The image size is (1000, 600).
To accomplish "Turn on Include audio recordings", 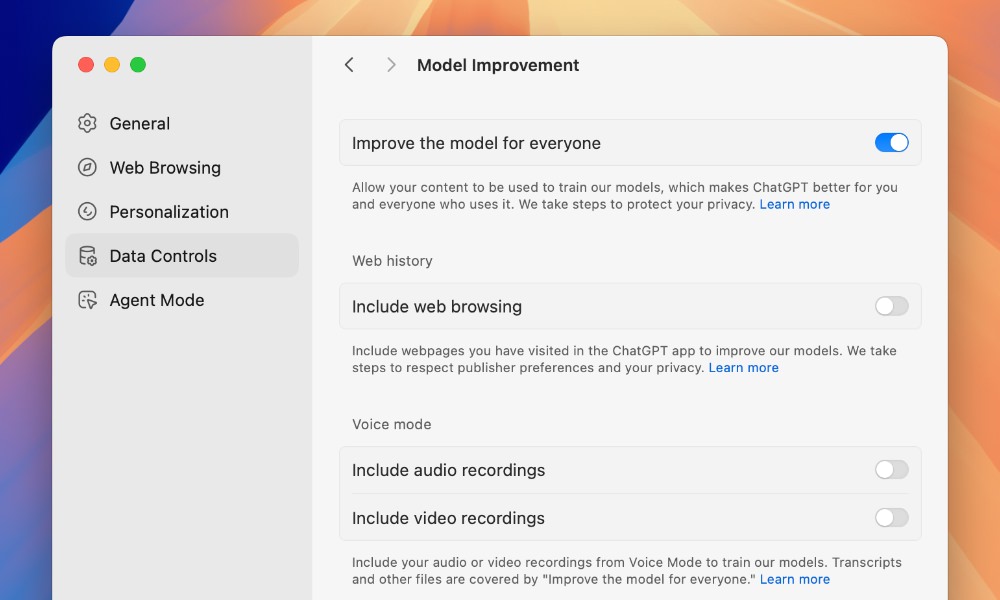I will (891, 470).
